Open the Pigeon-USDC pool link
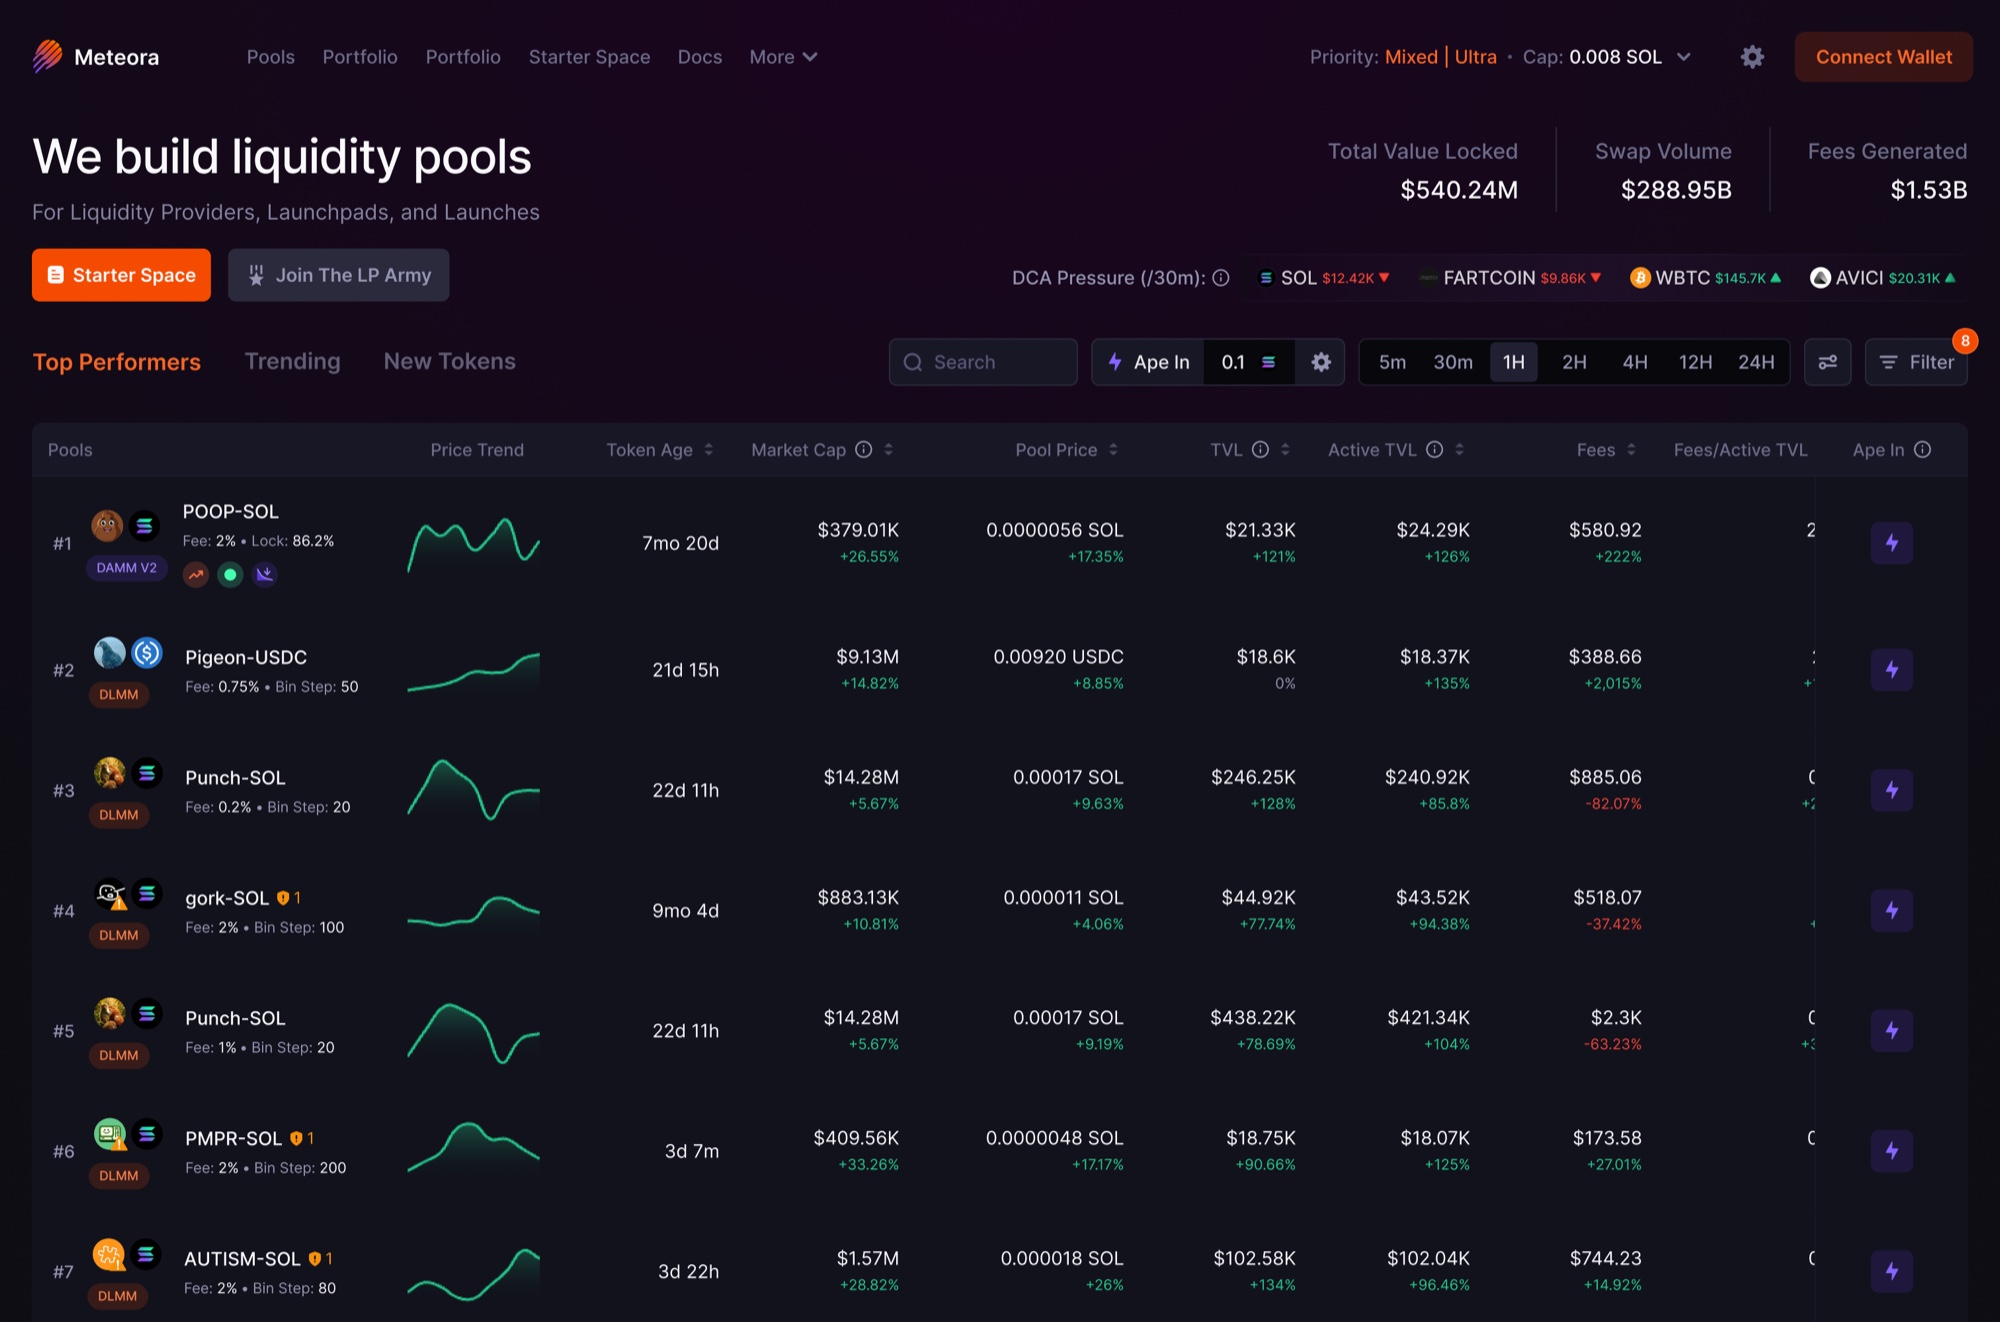The height and width of the screenshot is (1322, 2000). [246, 657]
